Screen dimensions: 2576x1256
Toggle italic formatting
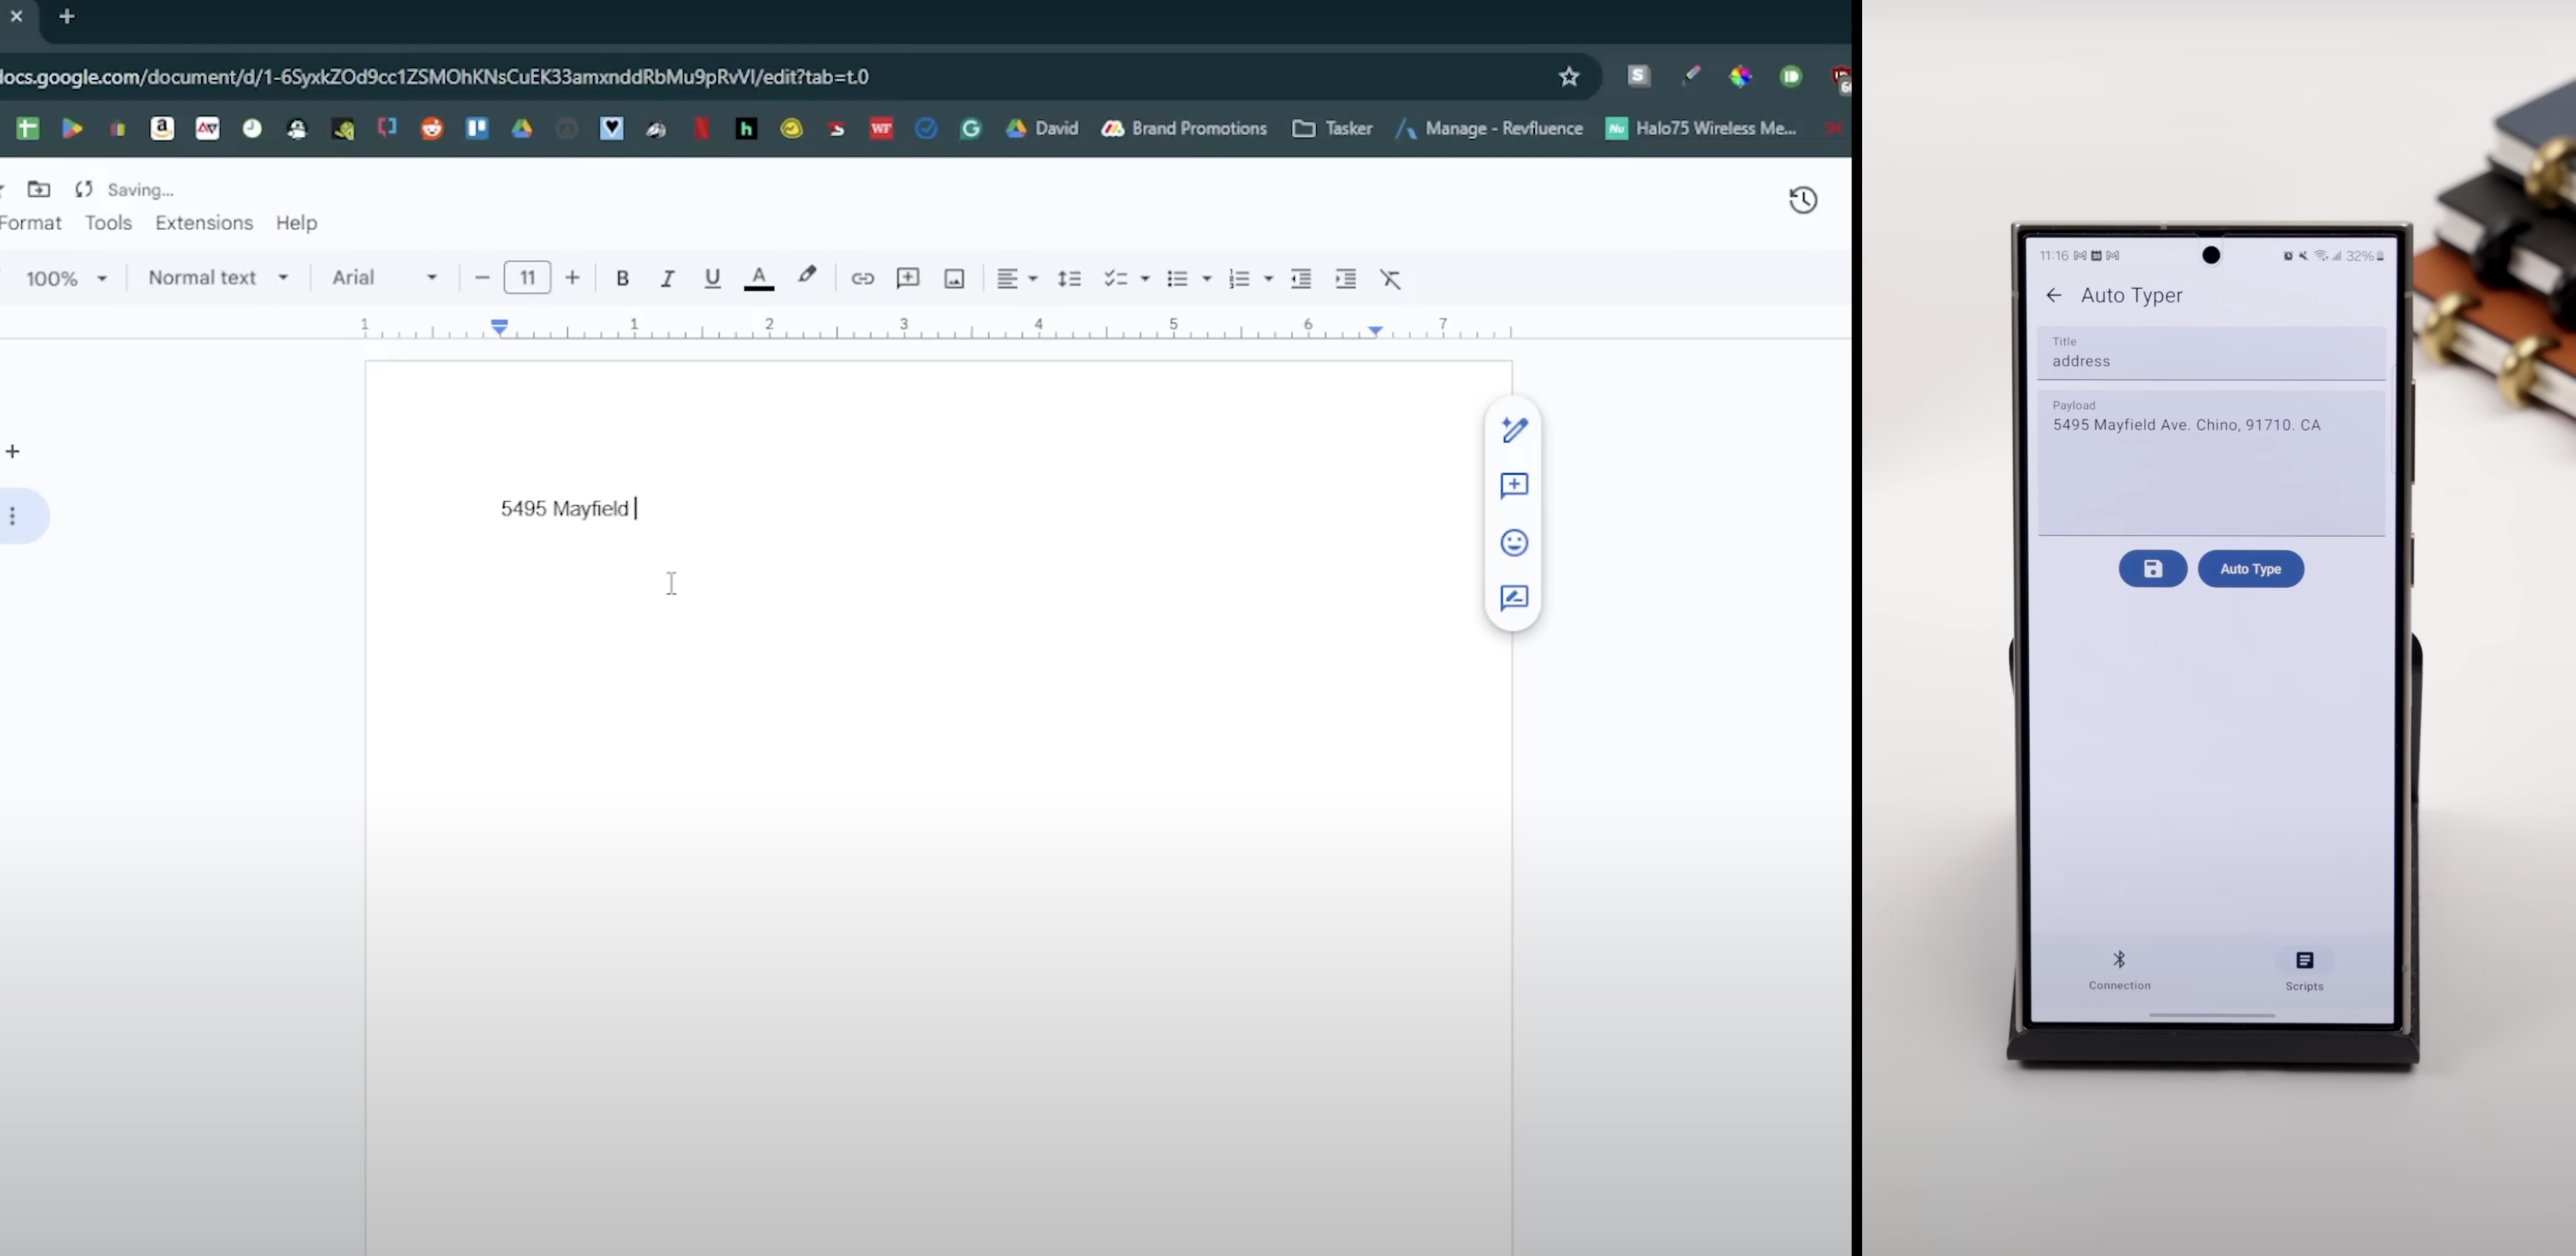coord(667,278)
